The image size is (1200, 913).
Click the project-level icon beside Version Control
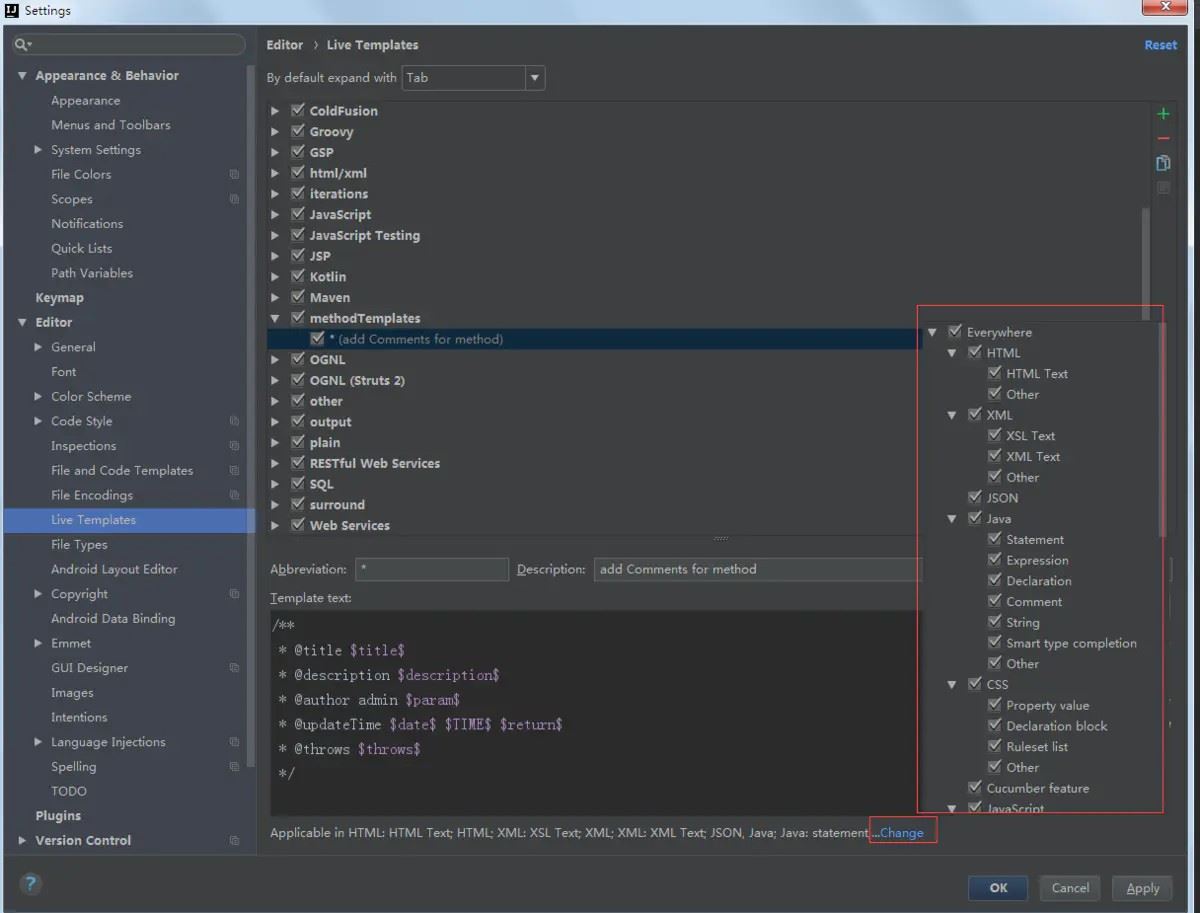point(234,841)
